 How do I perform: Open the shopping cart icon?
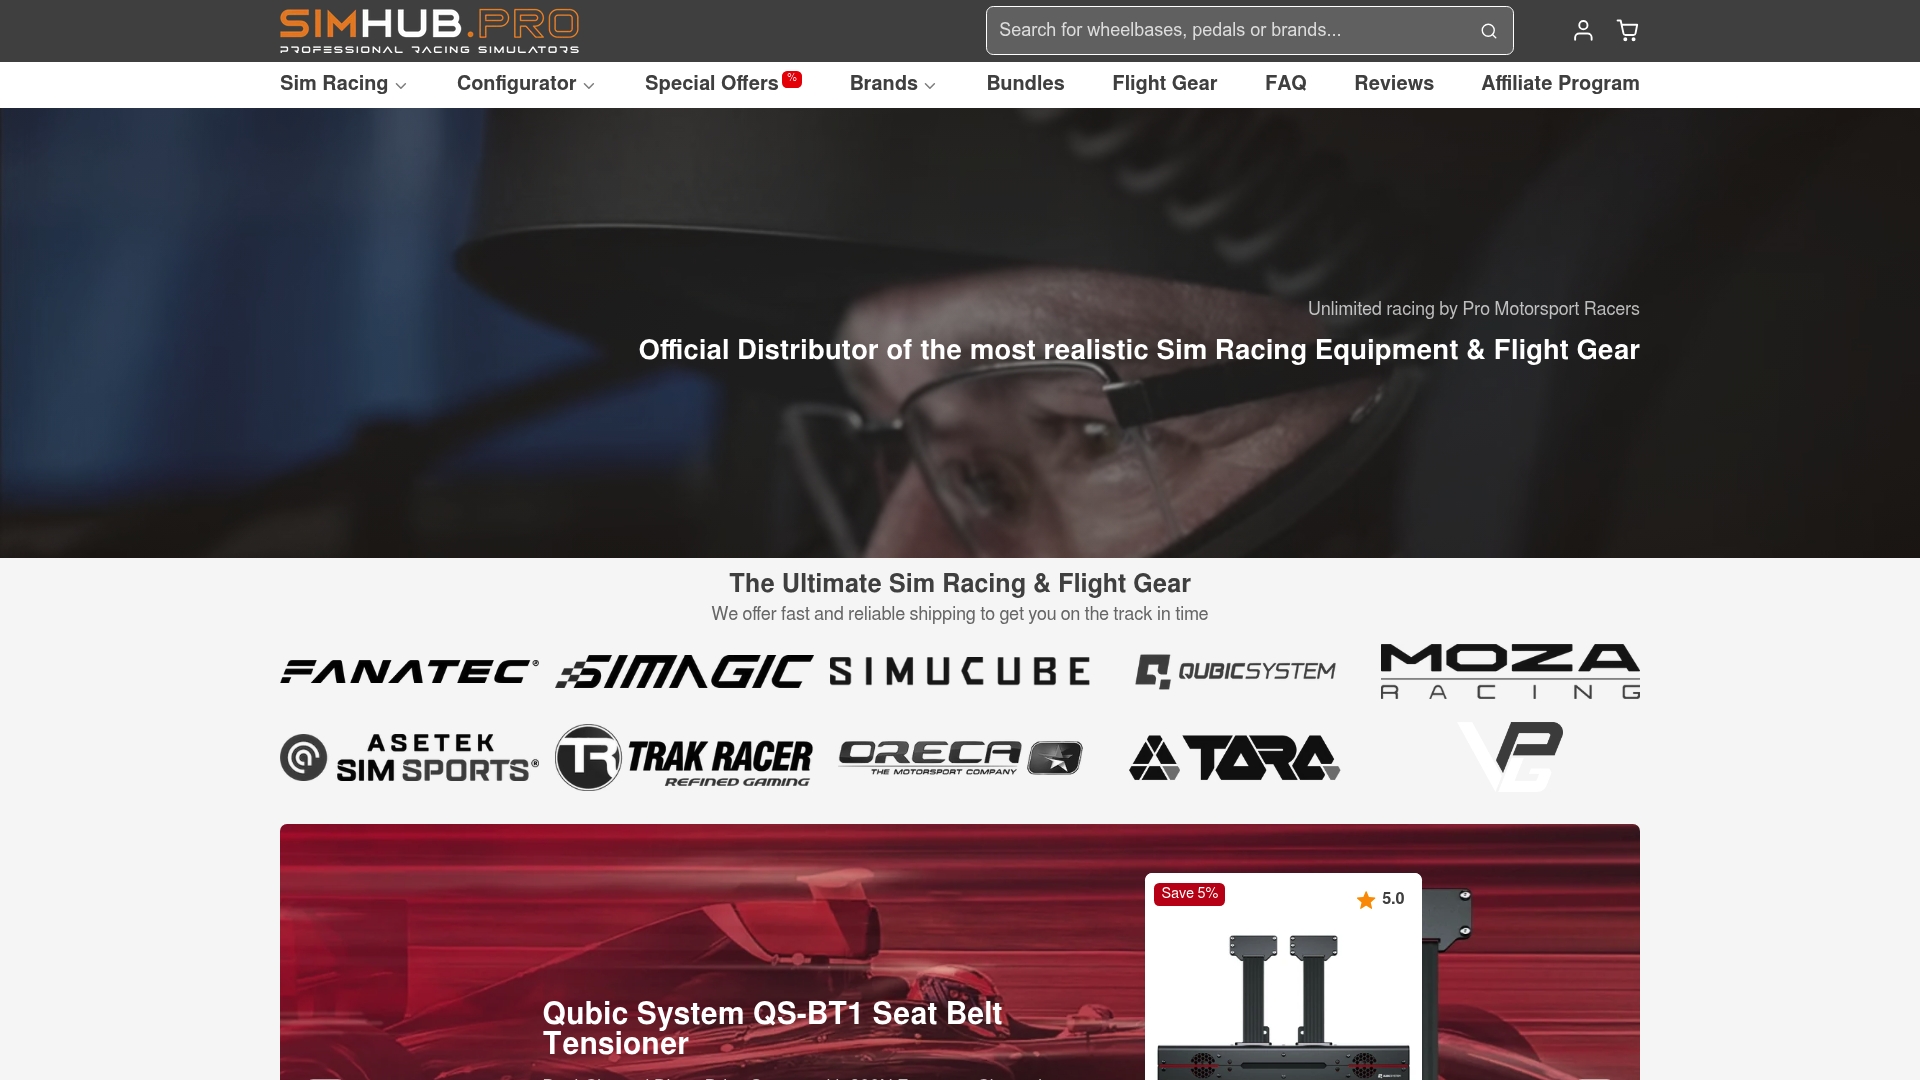coord(1628,31)
